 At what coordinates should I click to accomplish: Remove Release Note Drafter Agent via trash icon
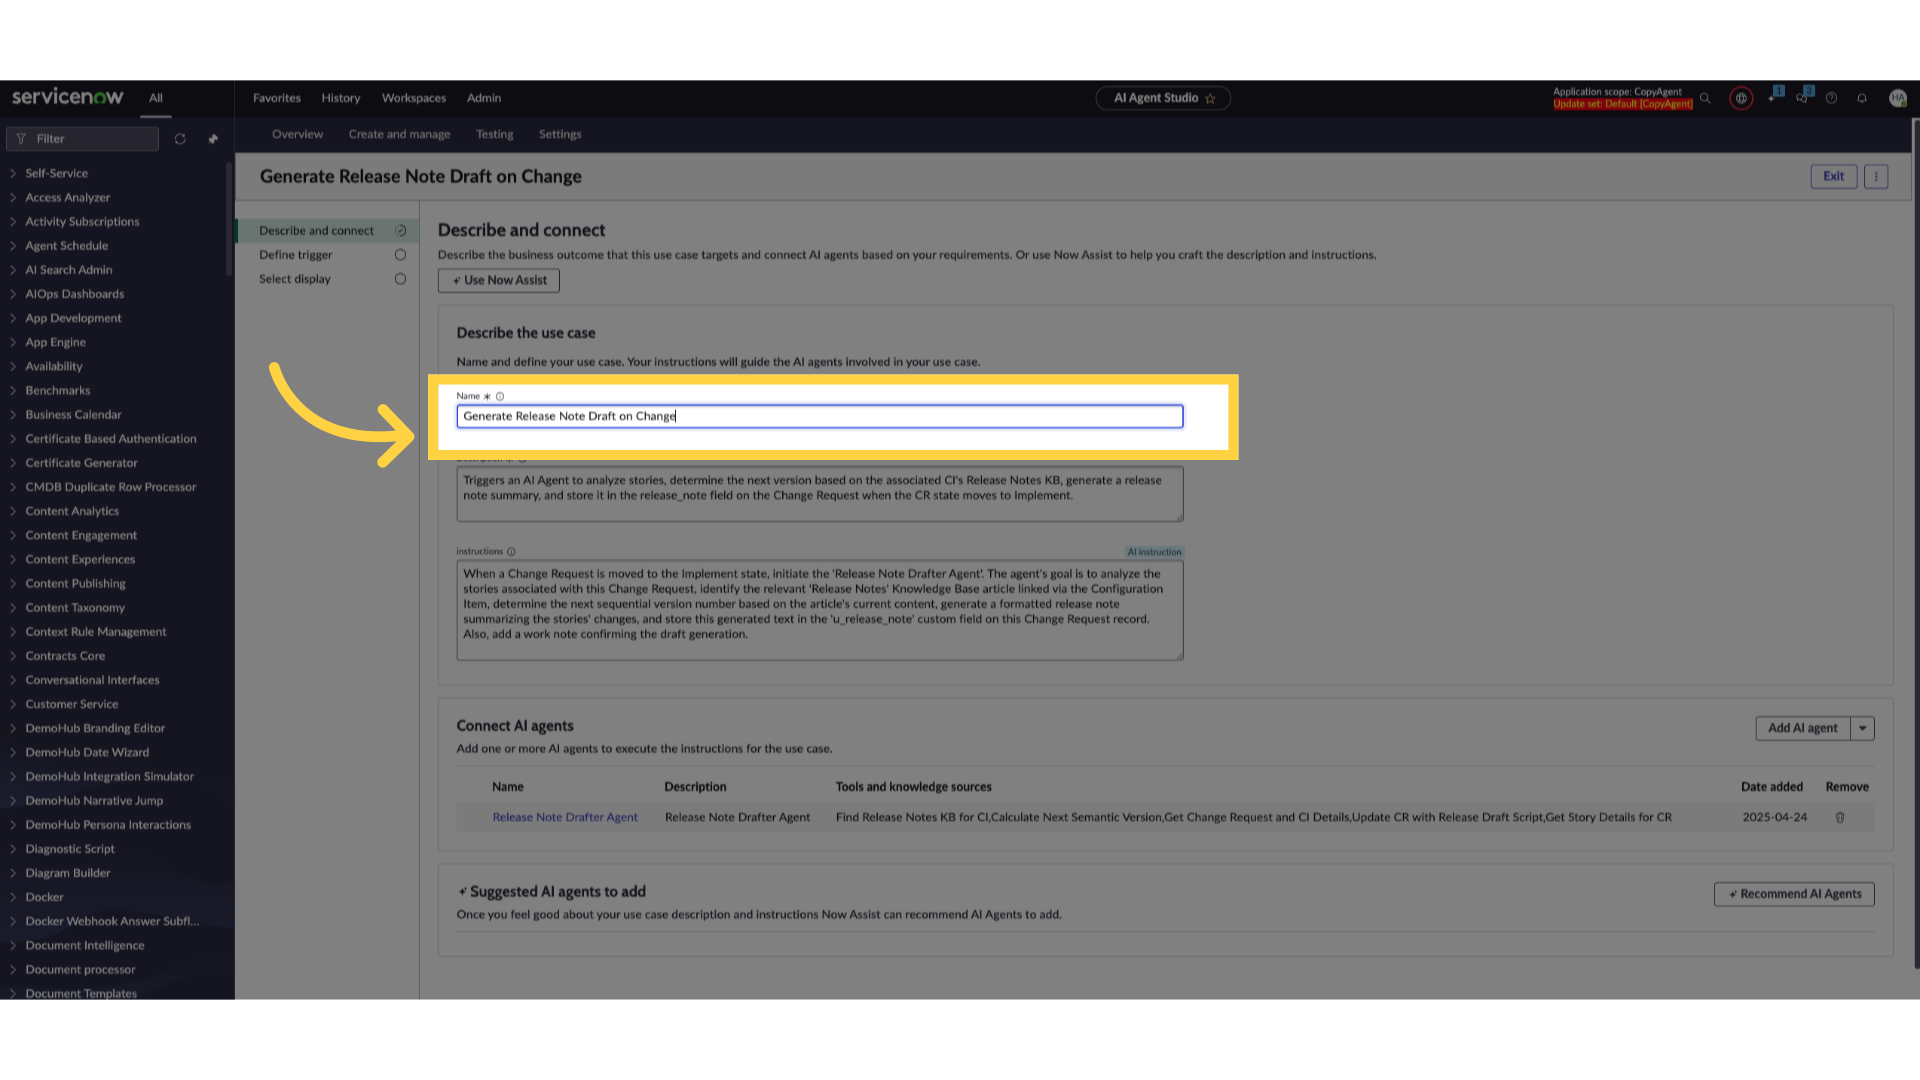1840,817
